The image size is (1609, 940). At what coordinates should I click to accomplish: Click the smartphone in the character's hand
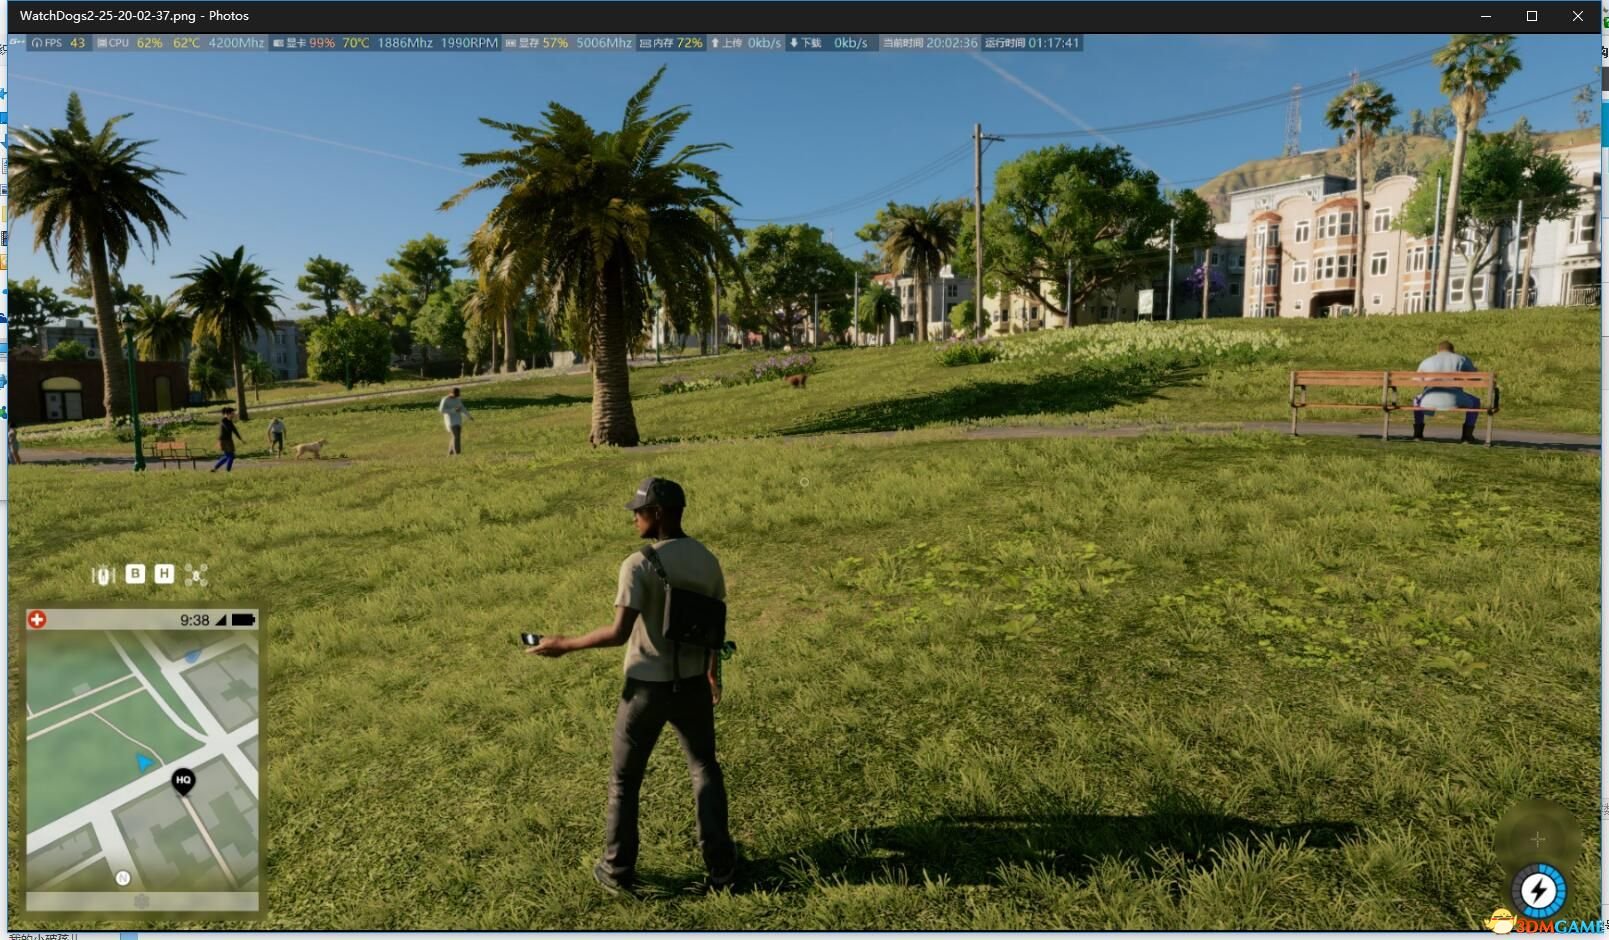531,640
